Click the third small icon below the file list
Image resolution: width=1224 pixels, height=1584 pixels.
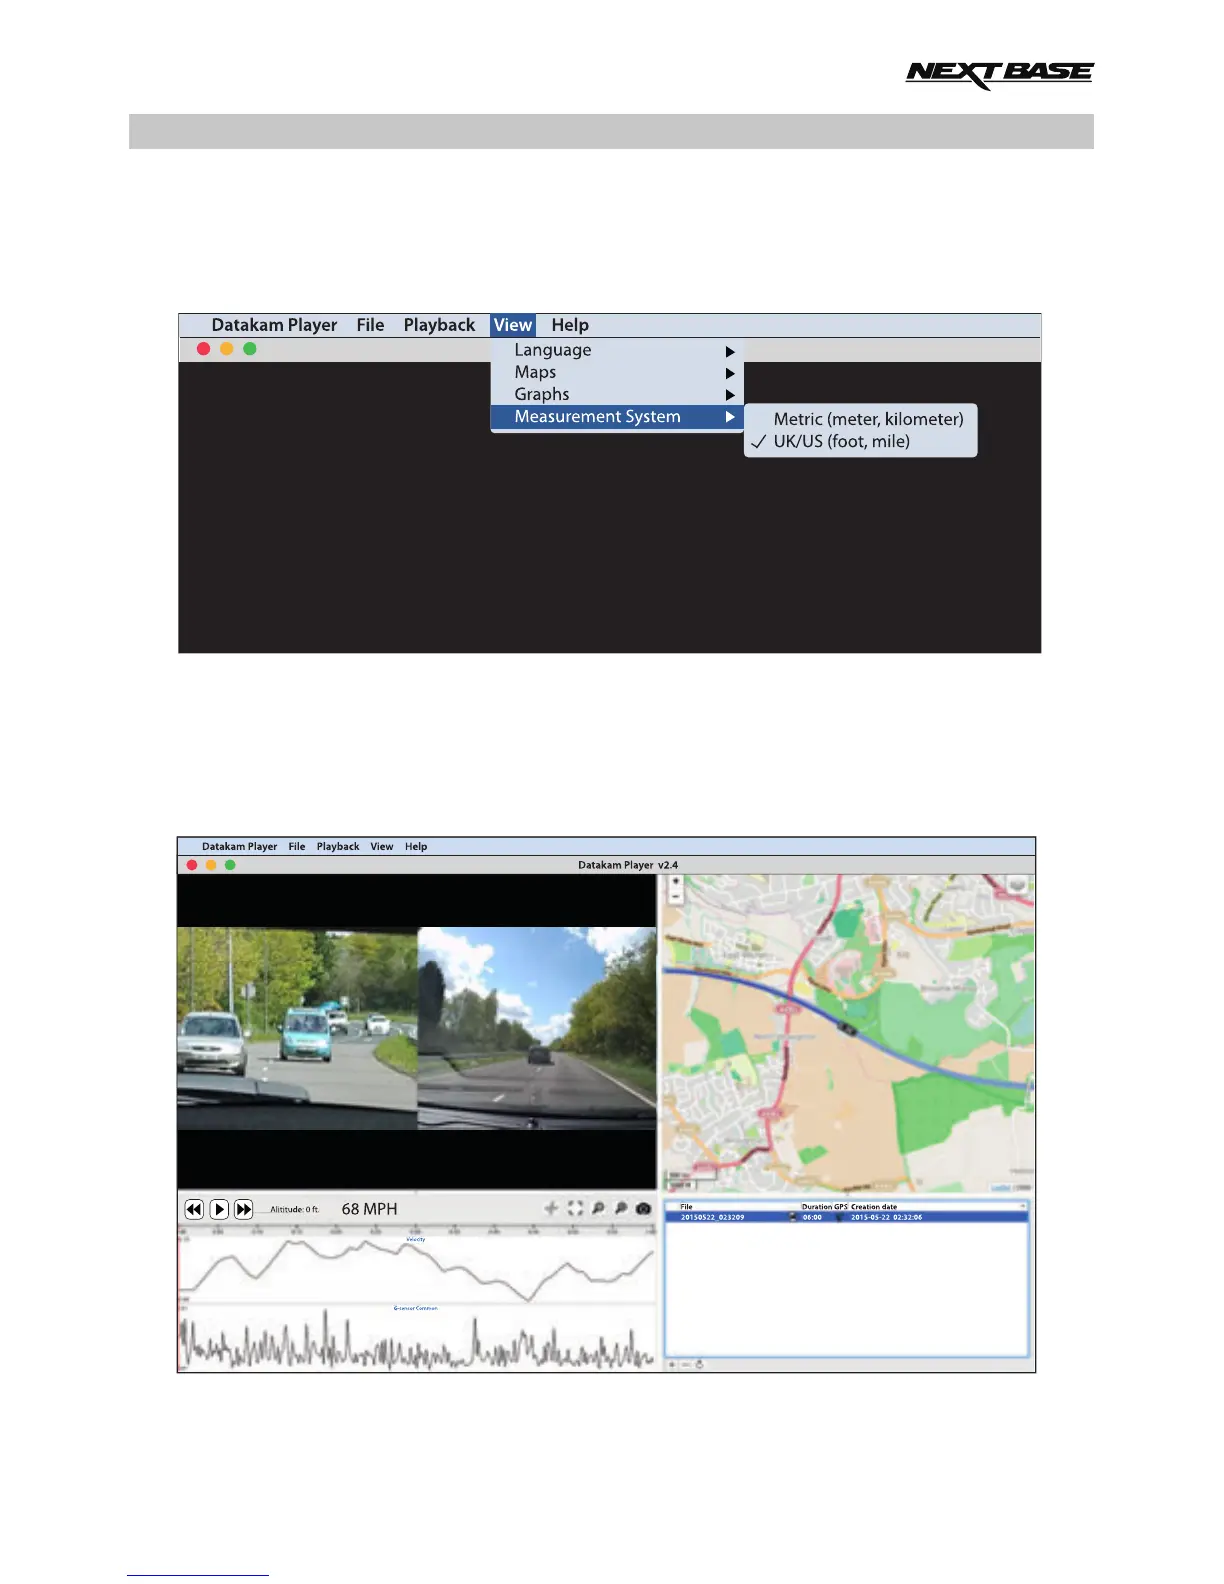tap(699, 1364)
